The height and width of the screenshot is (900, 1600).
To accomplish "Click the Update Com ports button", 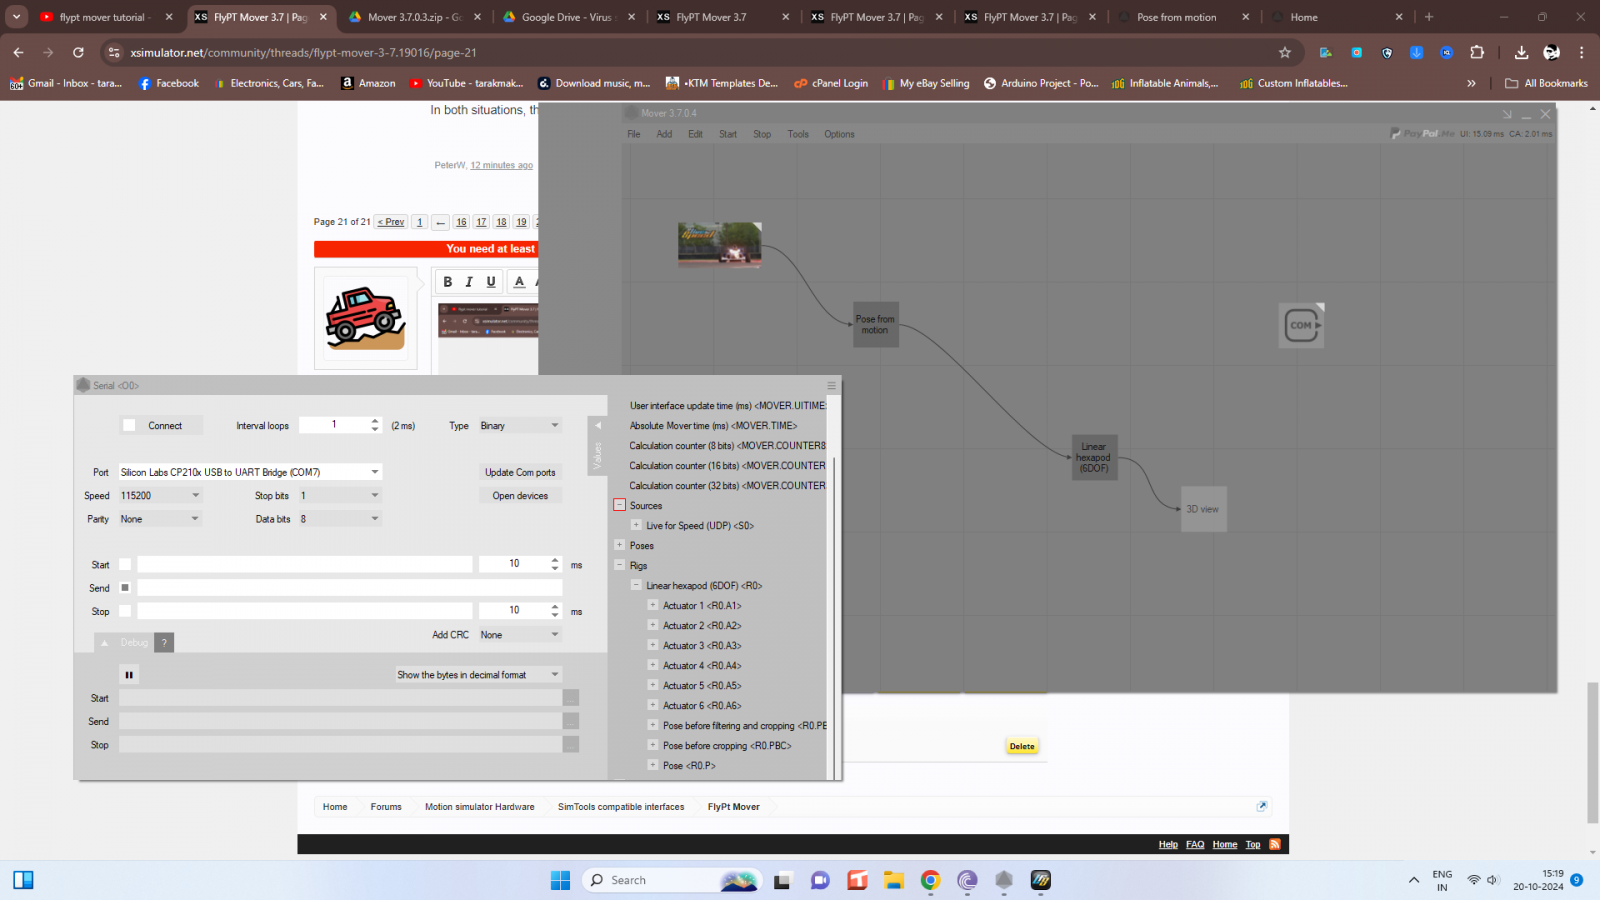I will pyautogui.click(x=520, y=472).
